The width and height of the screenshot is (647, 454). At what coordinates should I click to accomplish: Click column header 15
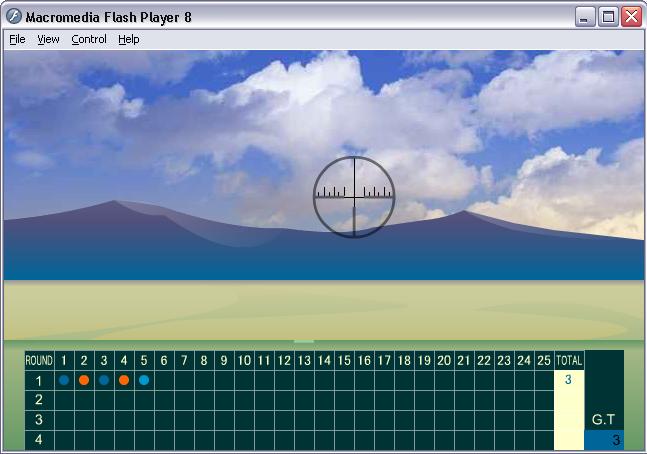(344, 361)
